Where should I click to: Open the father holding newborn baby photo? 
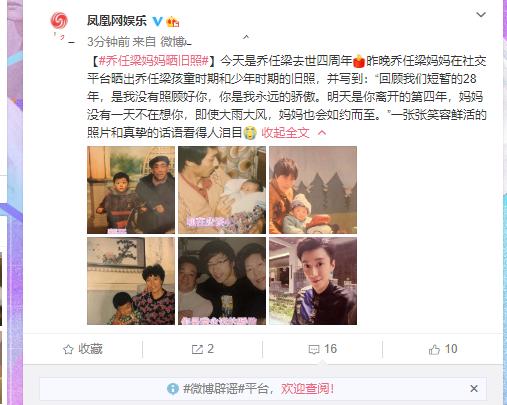point(222,190)
